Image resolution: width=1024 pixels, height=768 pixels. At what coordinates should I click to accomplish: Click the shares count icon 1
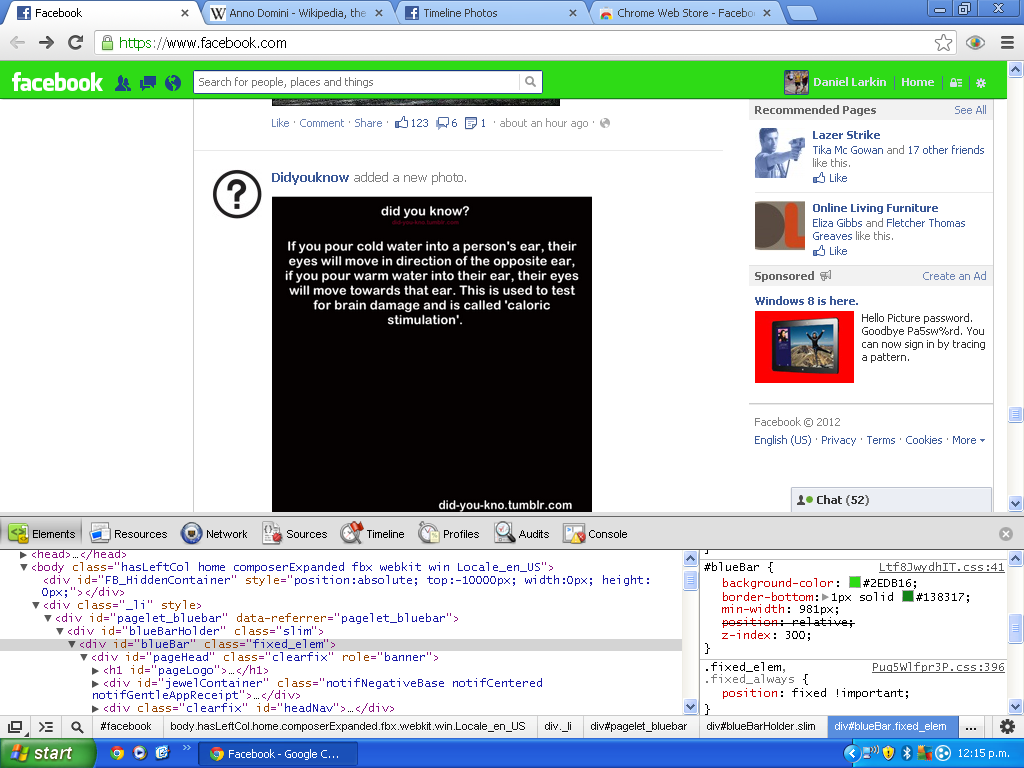(x=475, y=123)
